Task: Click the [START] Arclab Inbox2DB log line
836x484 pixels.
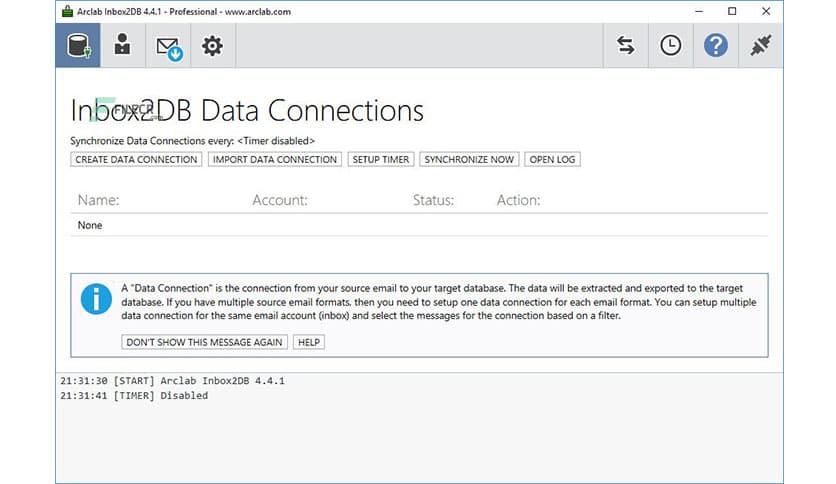Action: (x=172, y=381)
